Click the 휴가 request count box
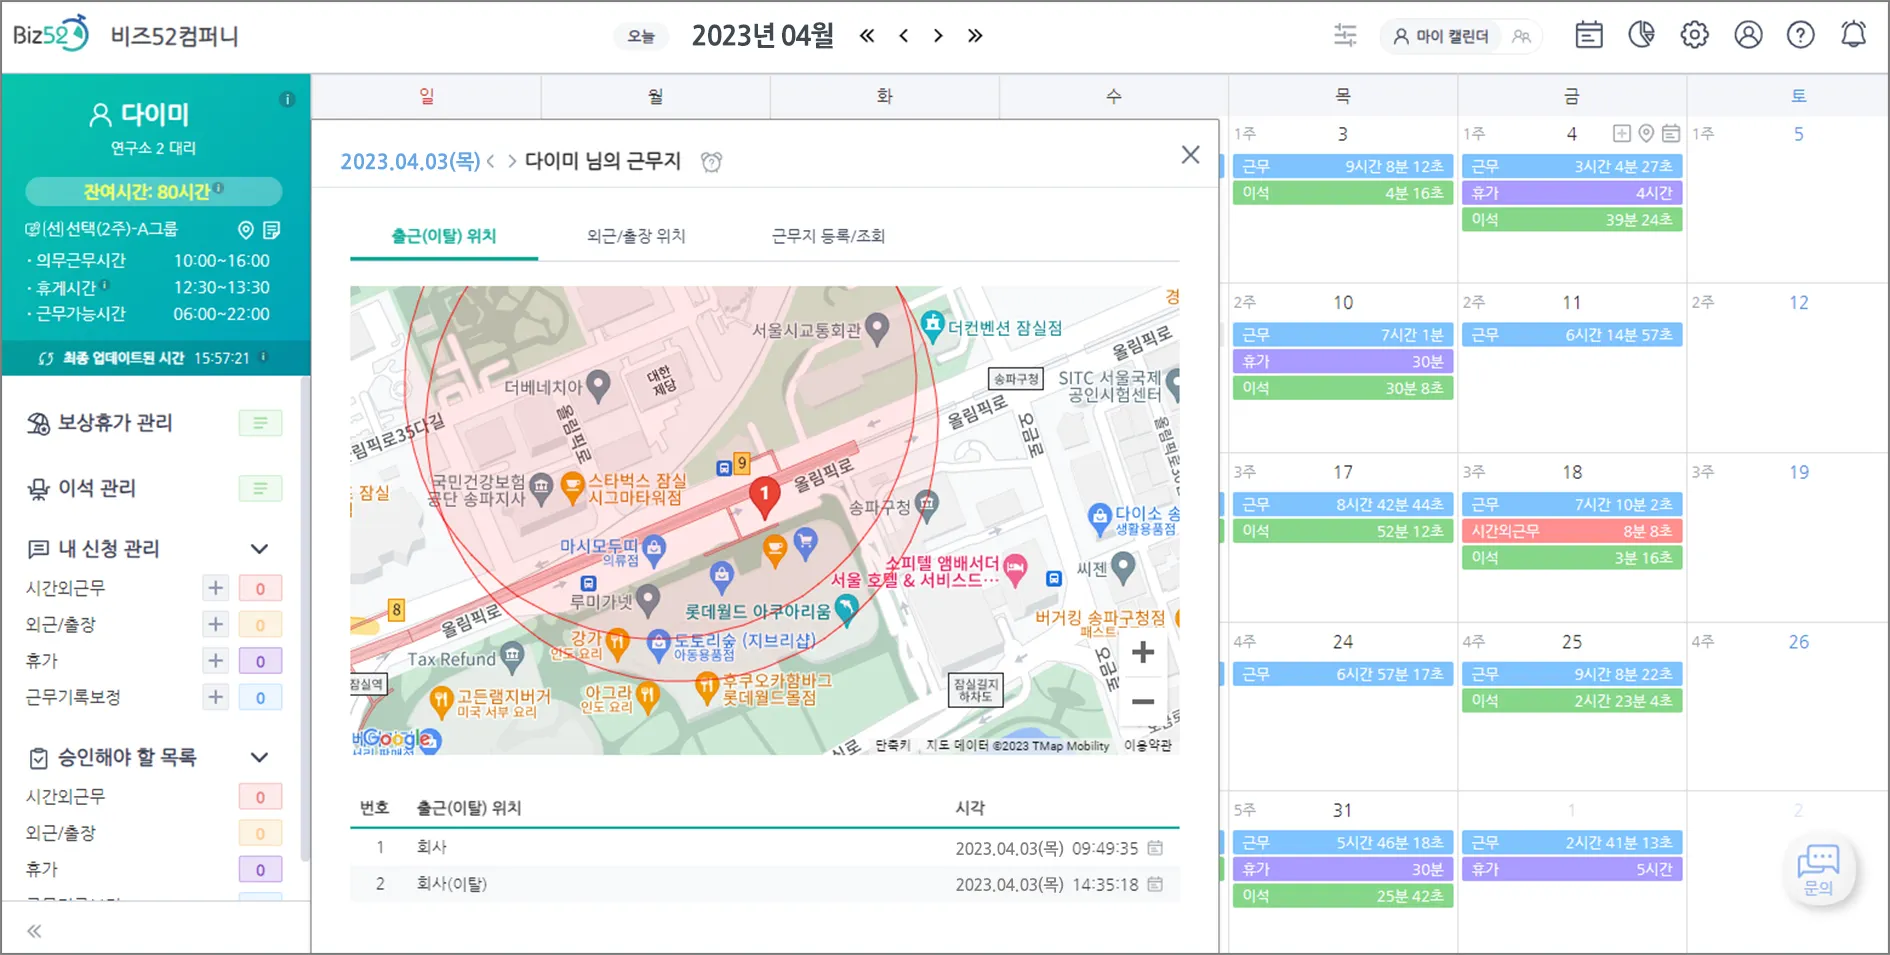1890x955 pixels. [260, 661]
